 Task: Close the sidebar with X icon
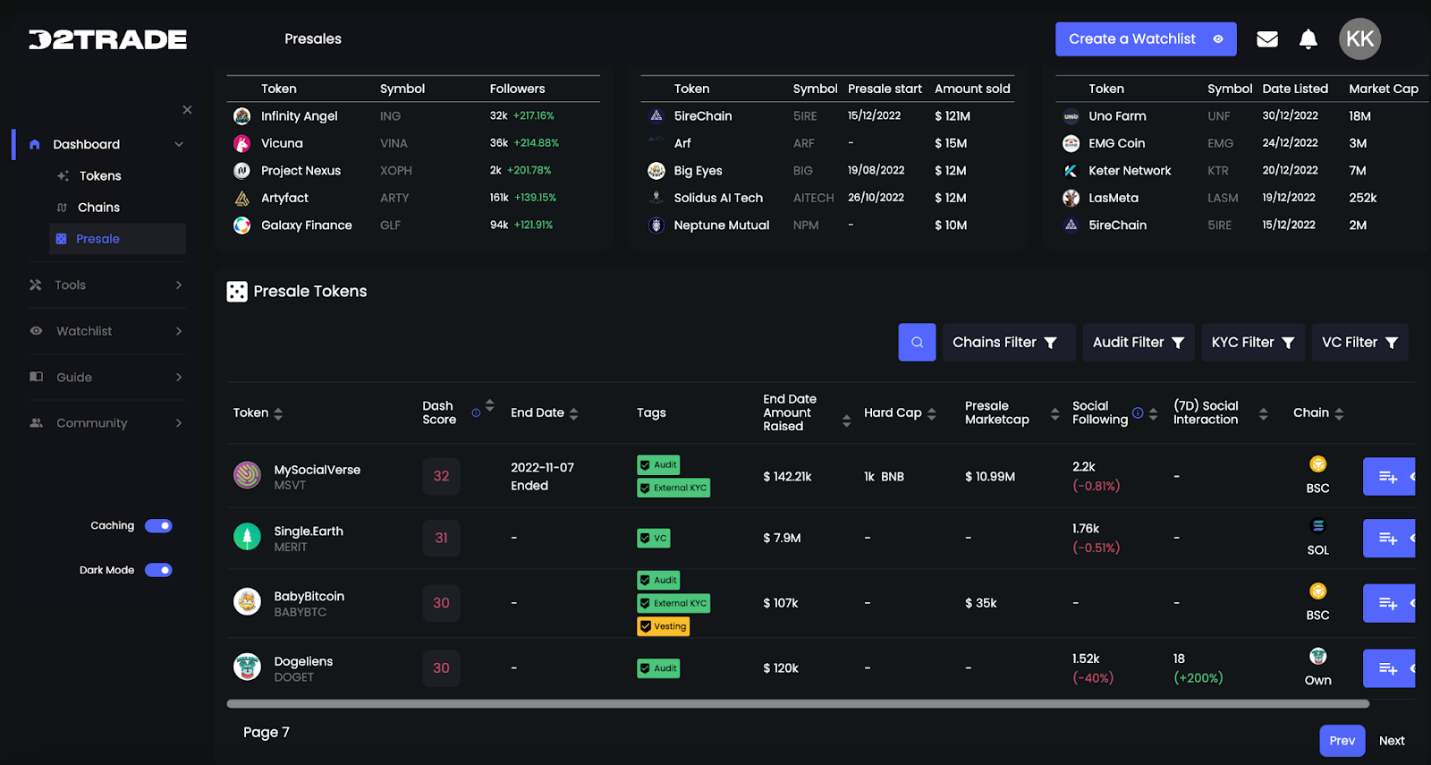tap(187, 110)
